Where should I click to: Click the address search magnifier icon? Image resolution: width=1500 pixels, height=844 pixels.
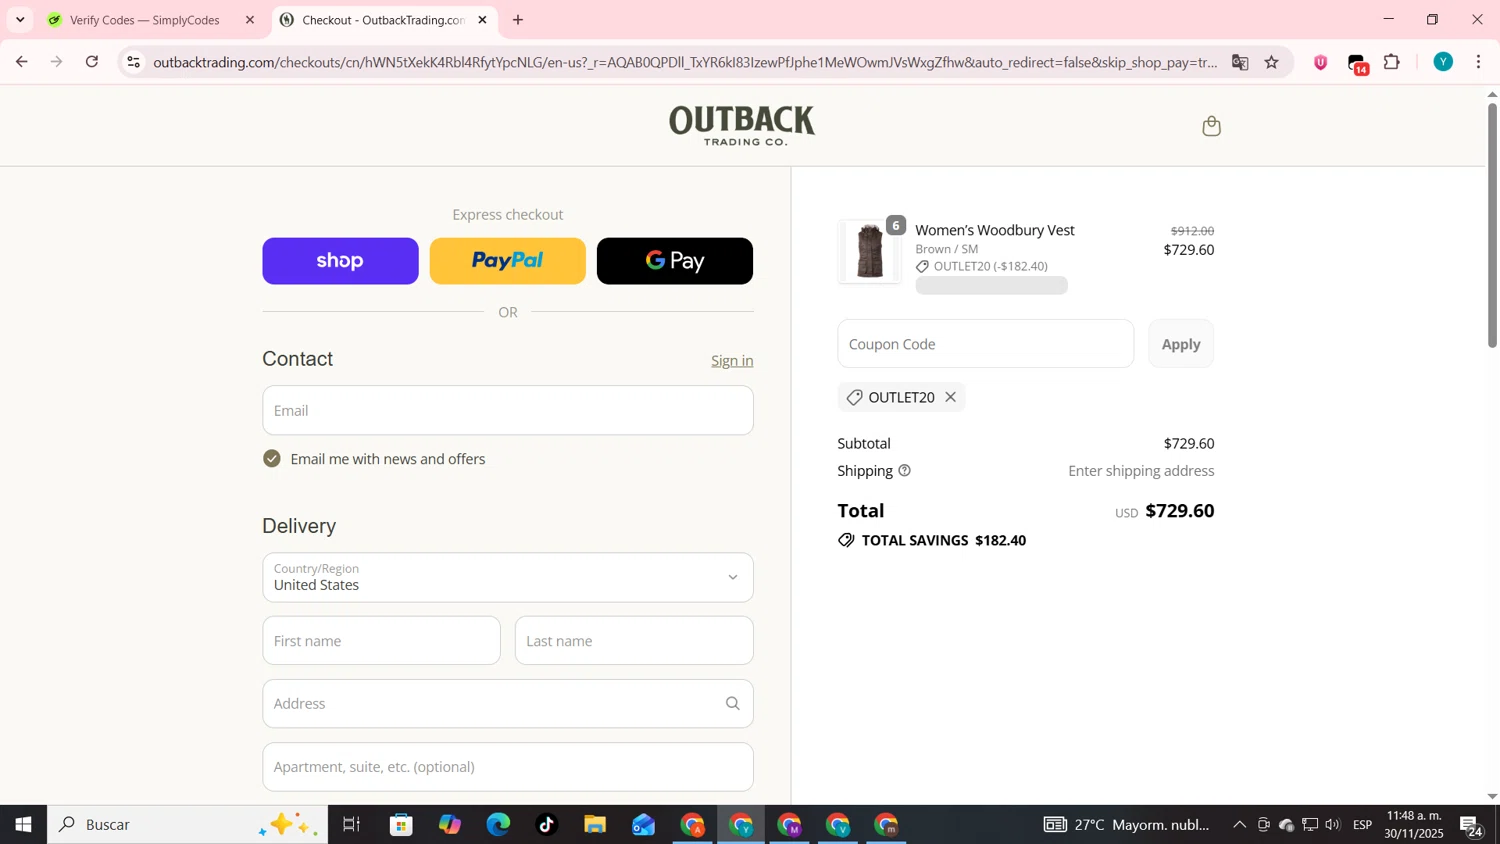coord(733,704)
